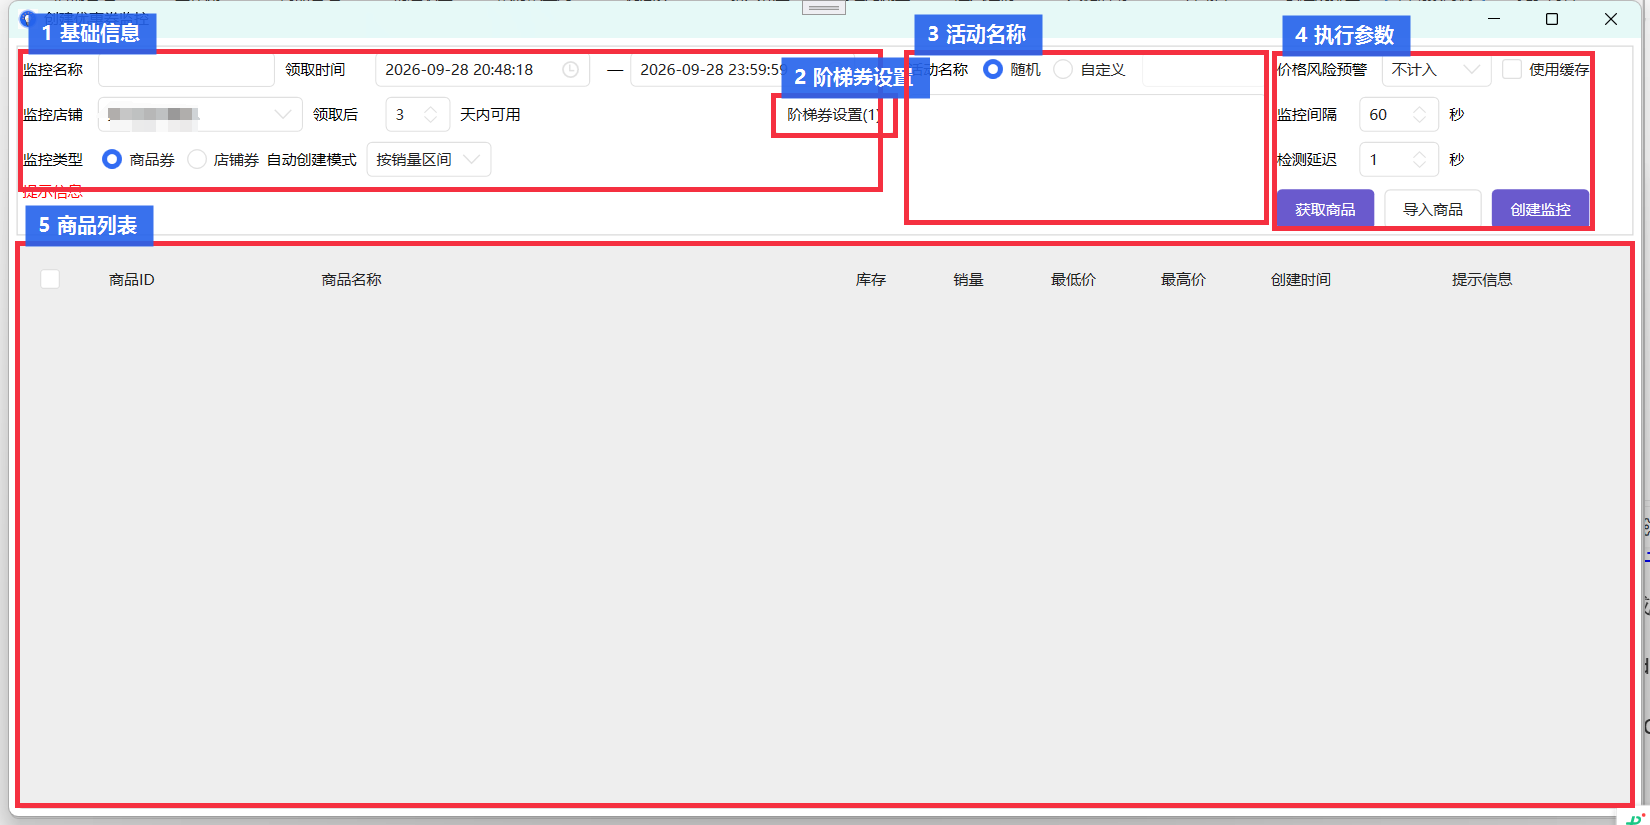Click the 最高价 column header
Image resolution: width=1650 pixels, height=825 pixels.
pyautogui.click(x=1183, y=280)
